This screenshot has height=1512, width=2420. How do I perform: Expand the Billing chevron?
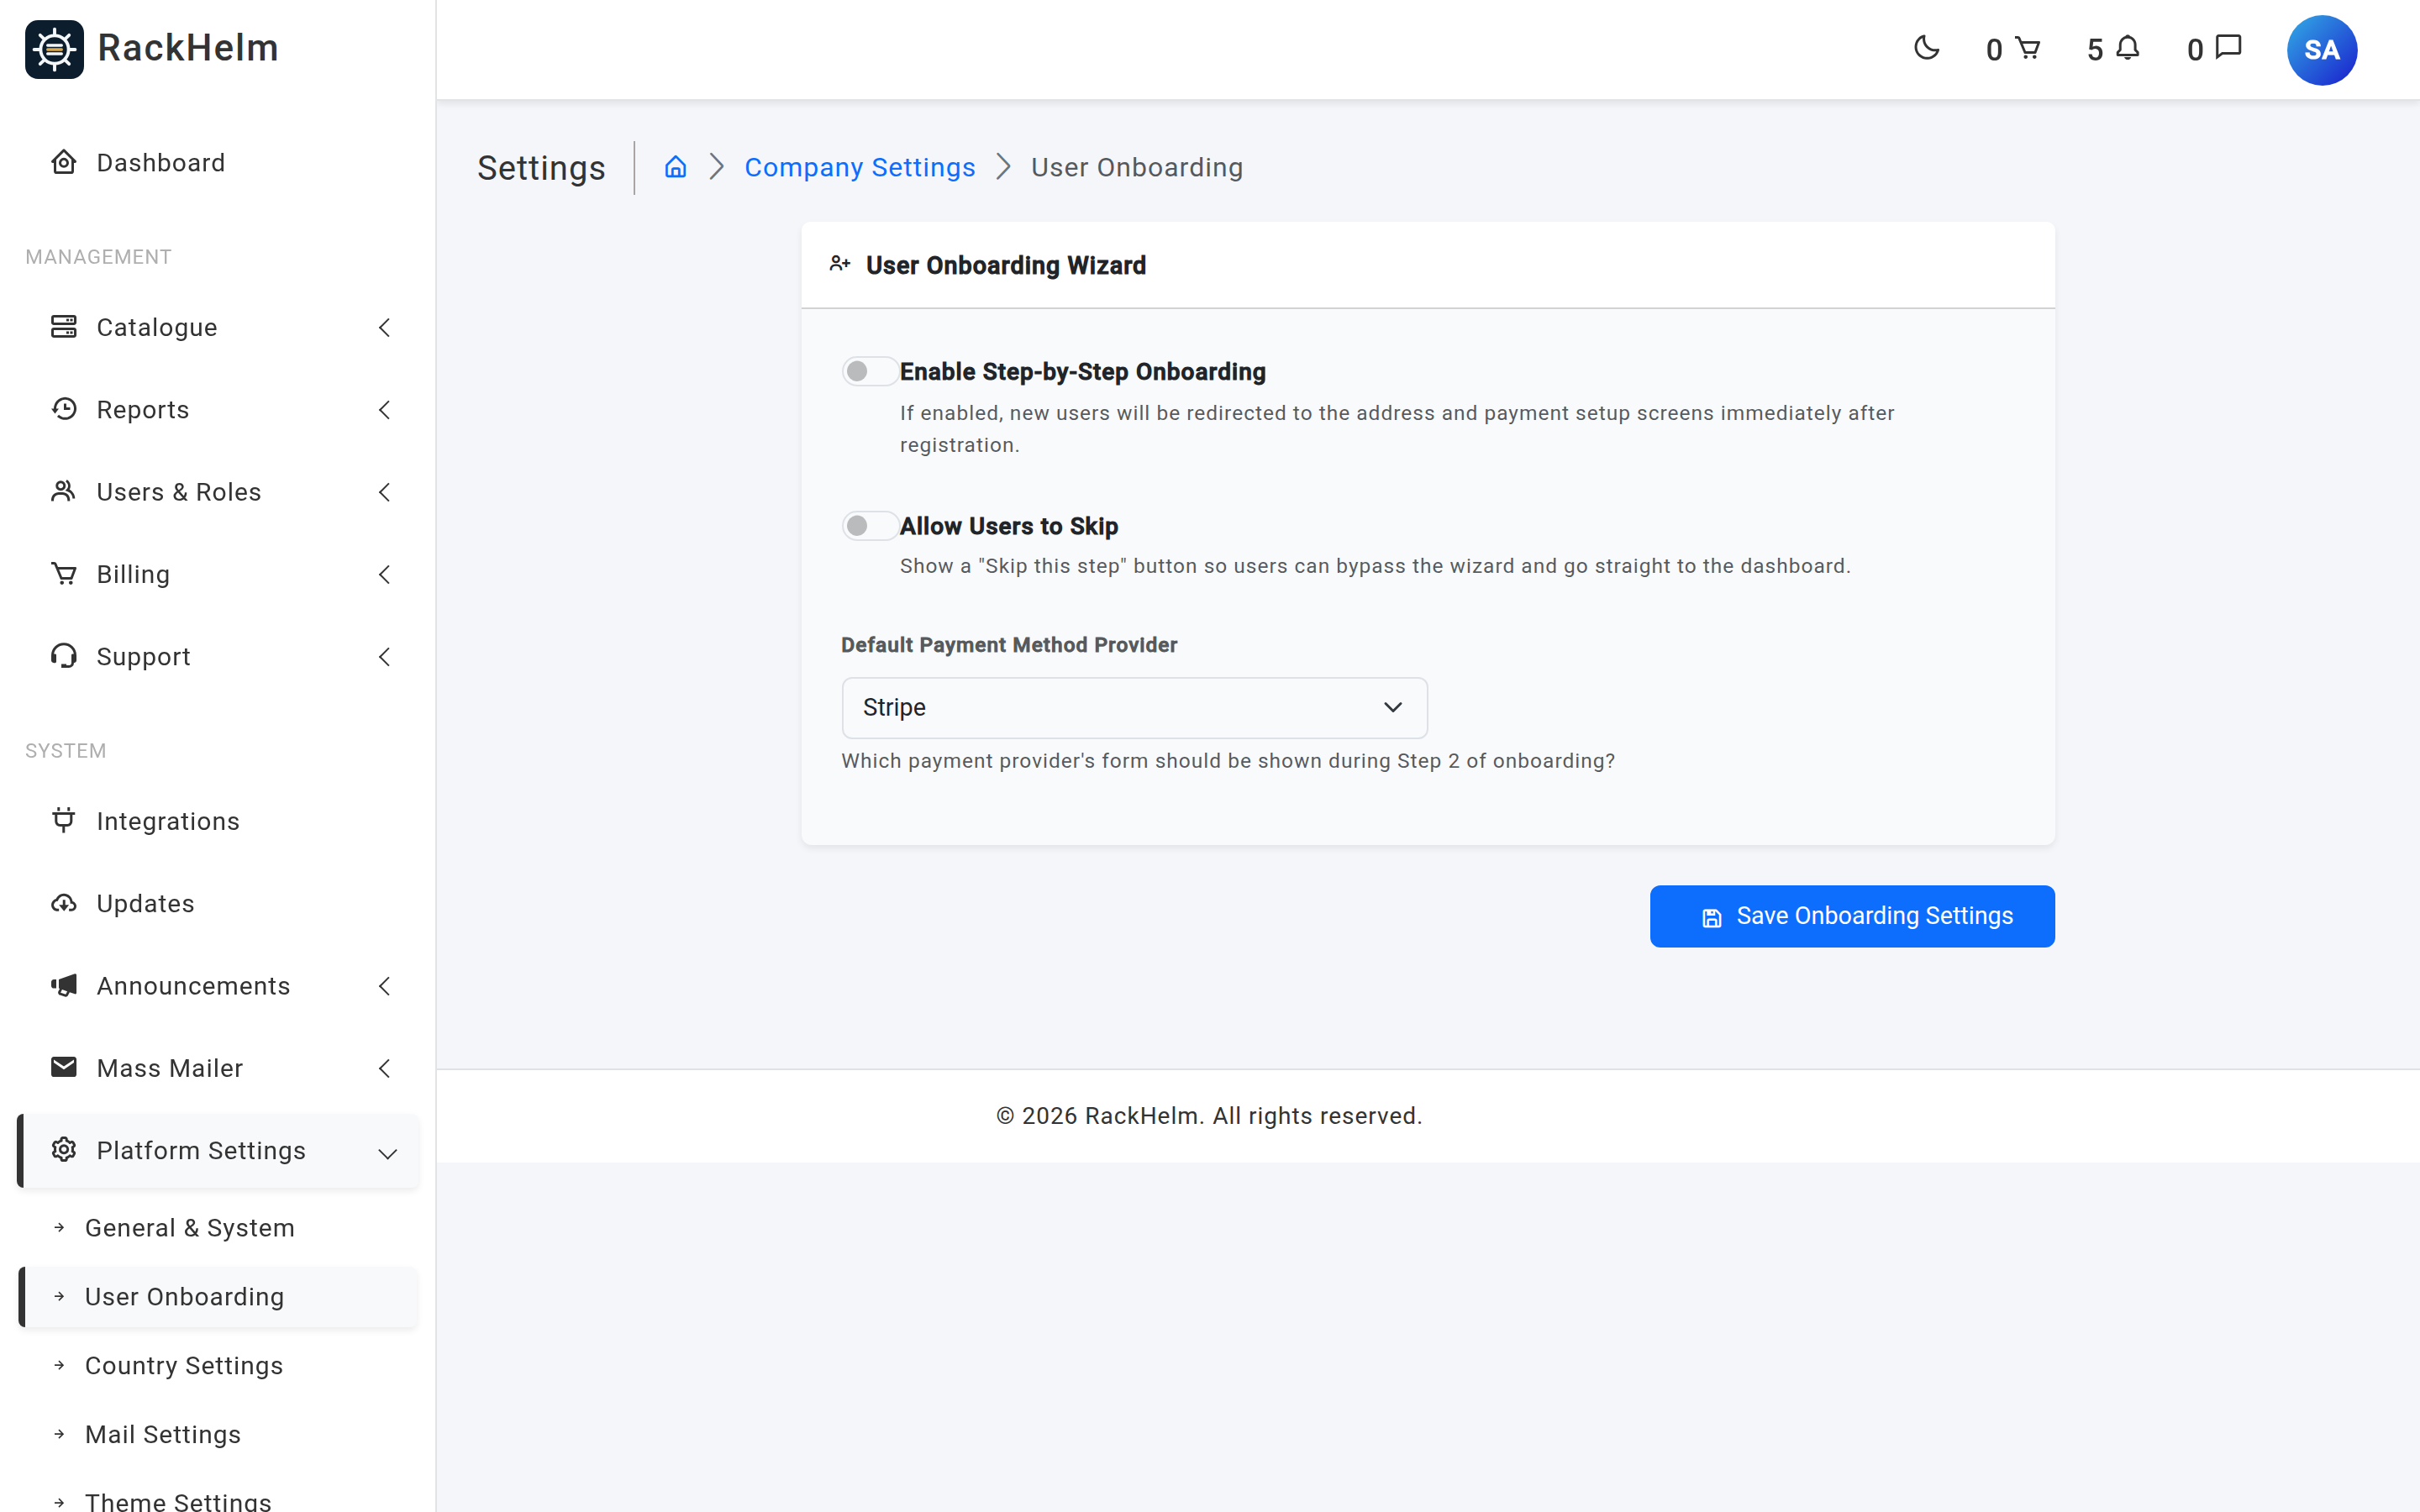tap(384, 574)
